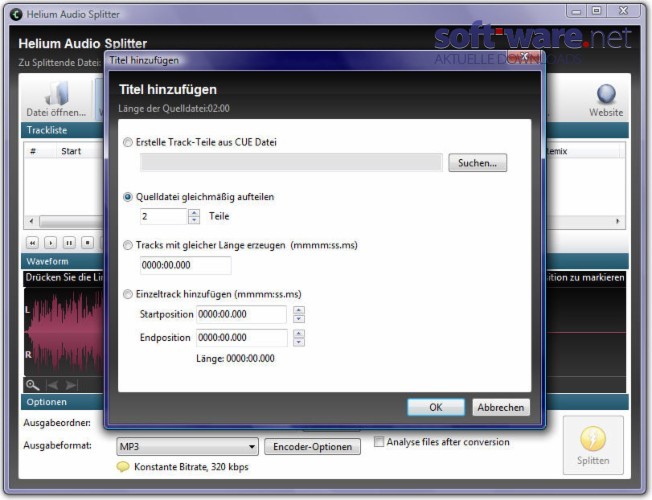
Task: Click the Teile count field
Action: pyautogui.click(x=164, y=216)
